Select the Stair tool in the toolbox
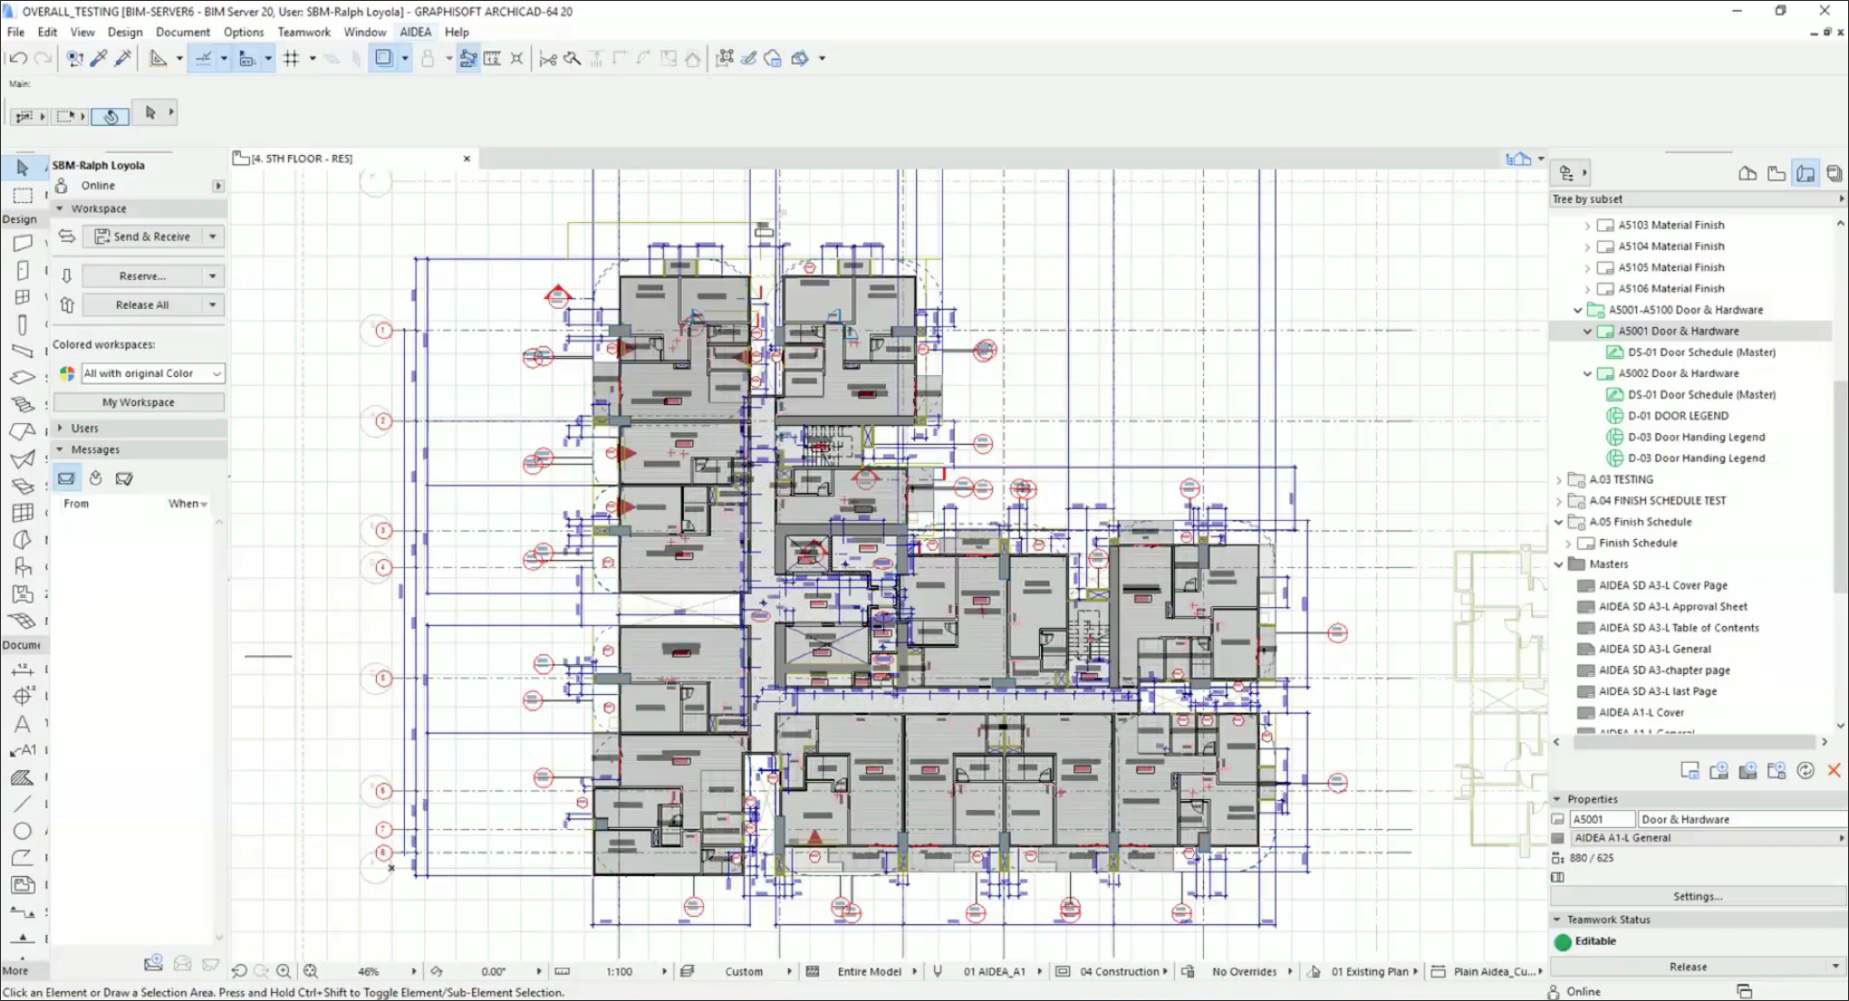 (x=22, y=405)
